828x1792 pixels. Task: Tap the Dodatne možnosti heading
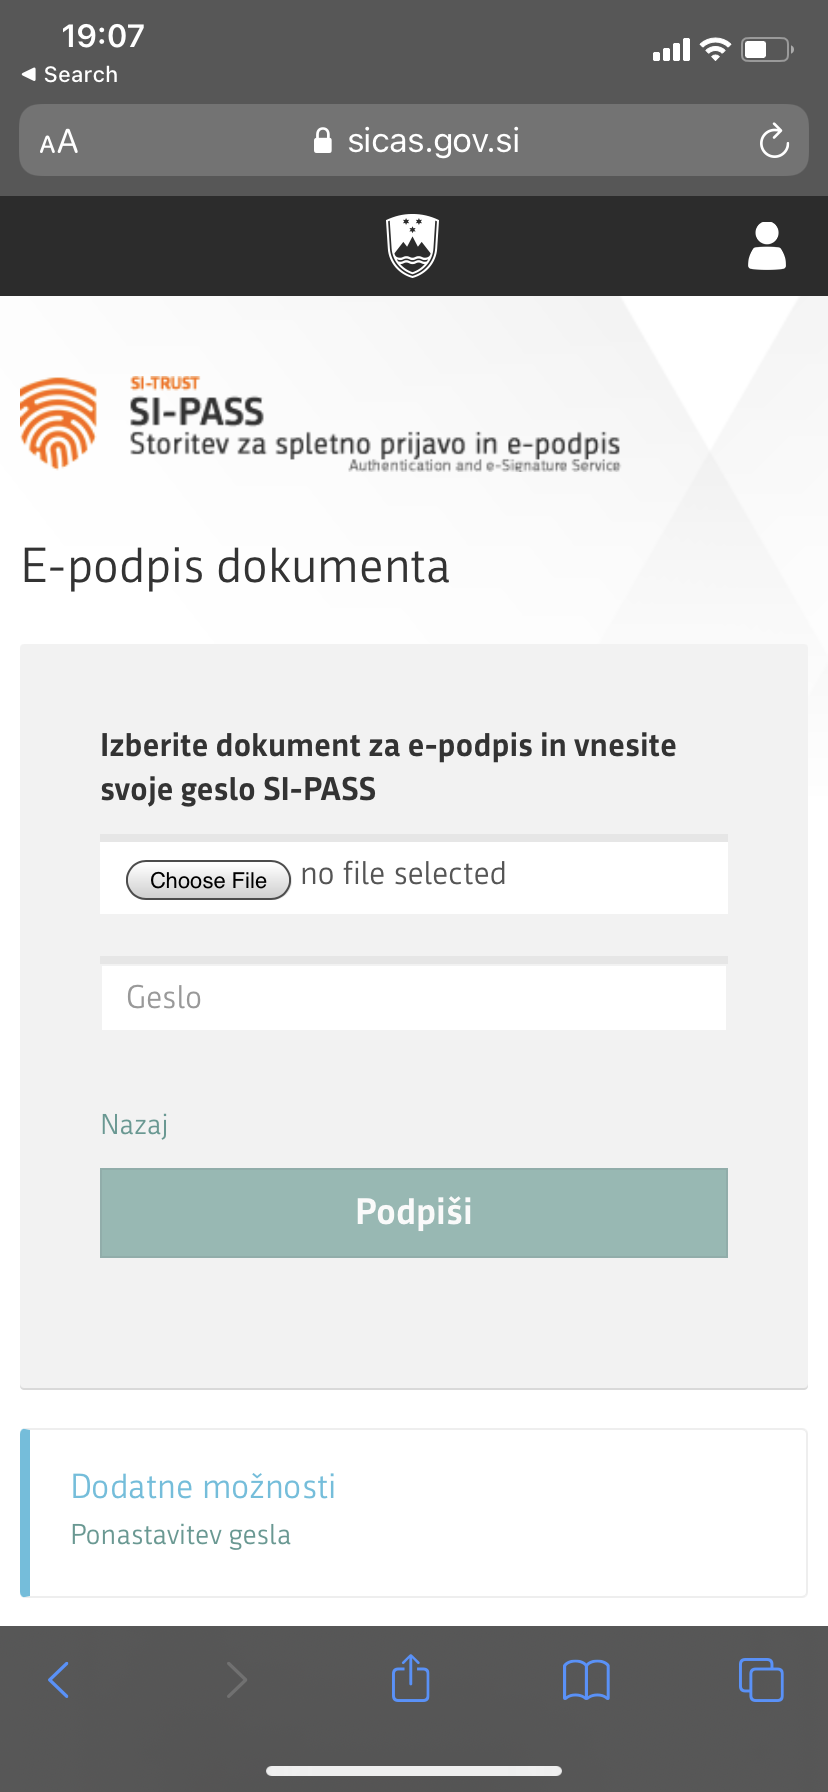tap(203, 1487)
